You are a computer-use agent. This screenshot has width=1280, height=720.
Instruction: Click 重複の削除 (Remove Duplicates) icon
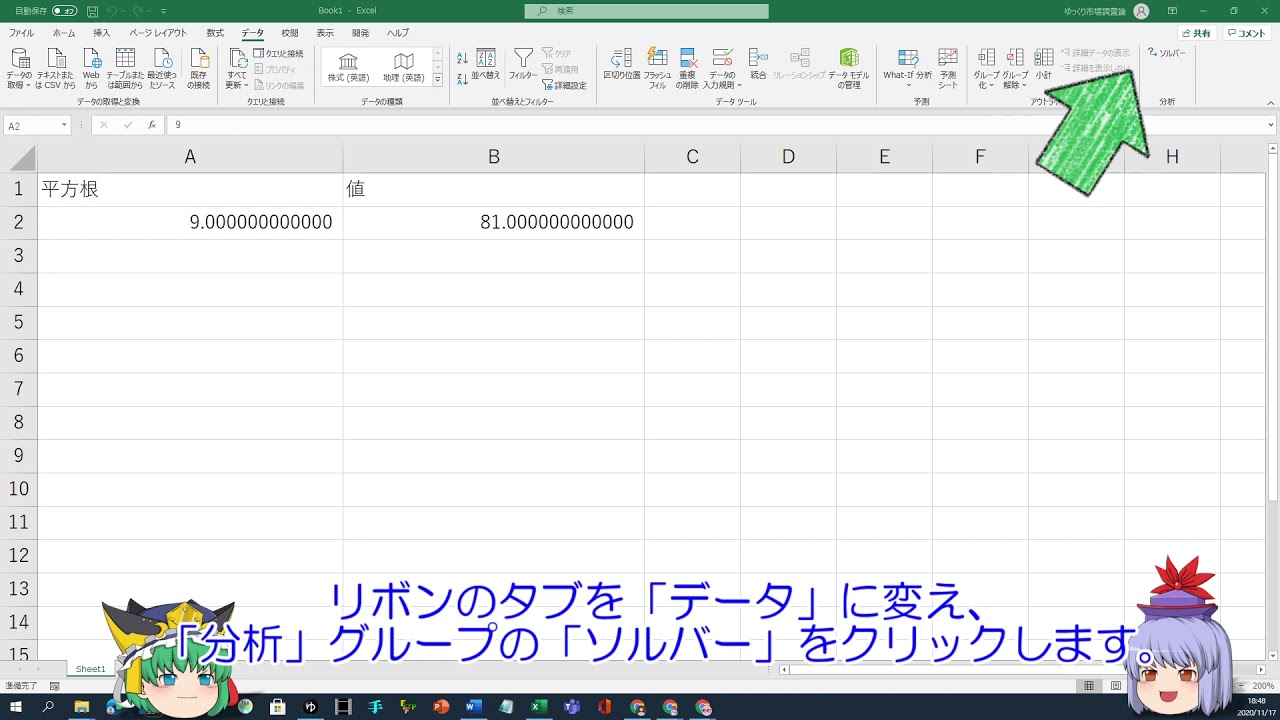pos(688,68)
